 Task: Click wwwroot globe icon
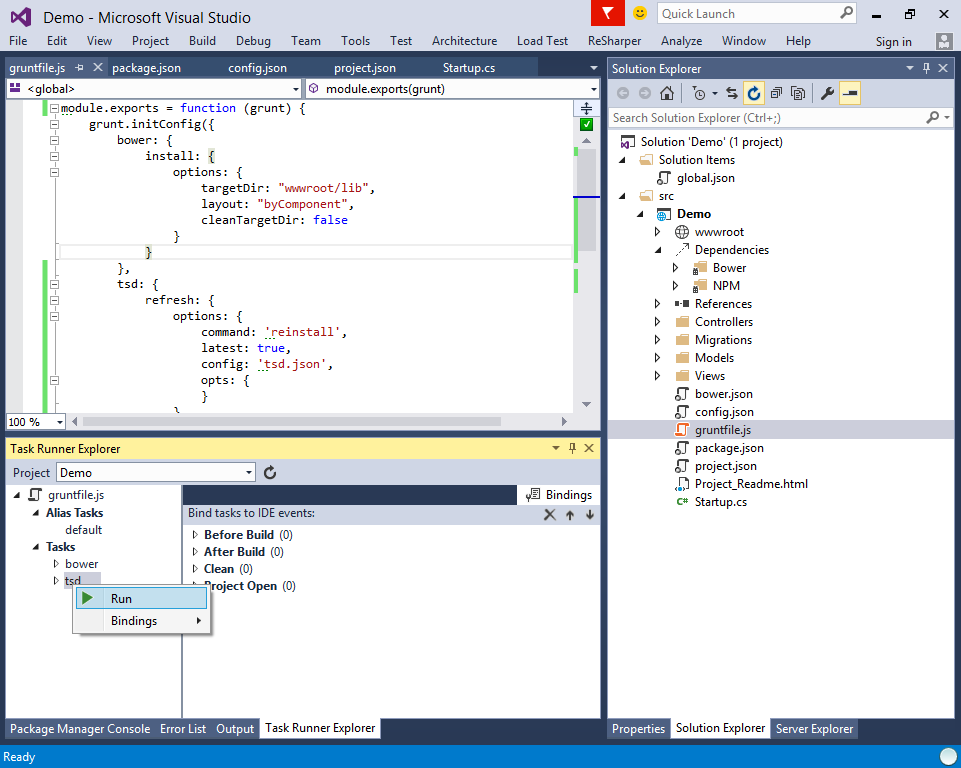coord(682,232)
